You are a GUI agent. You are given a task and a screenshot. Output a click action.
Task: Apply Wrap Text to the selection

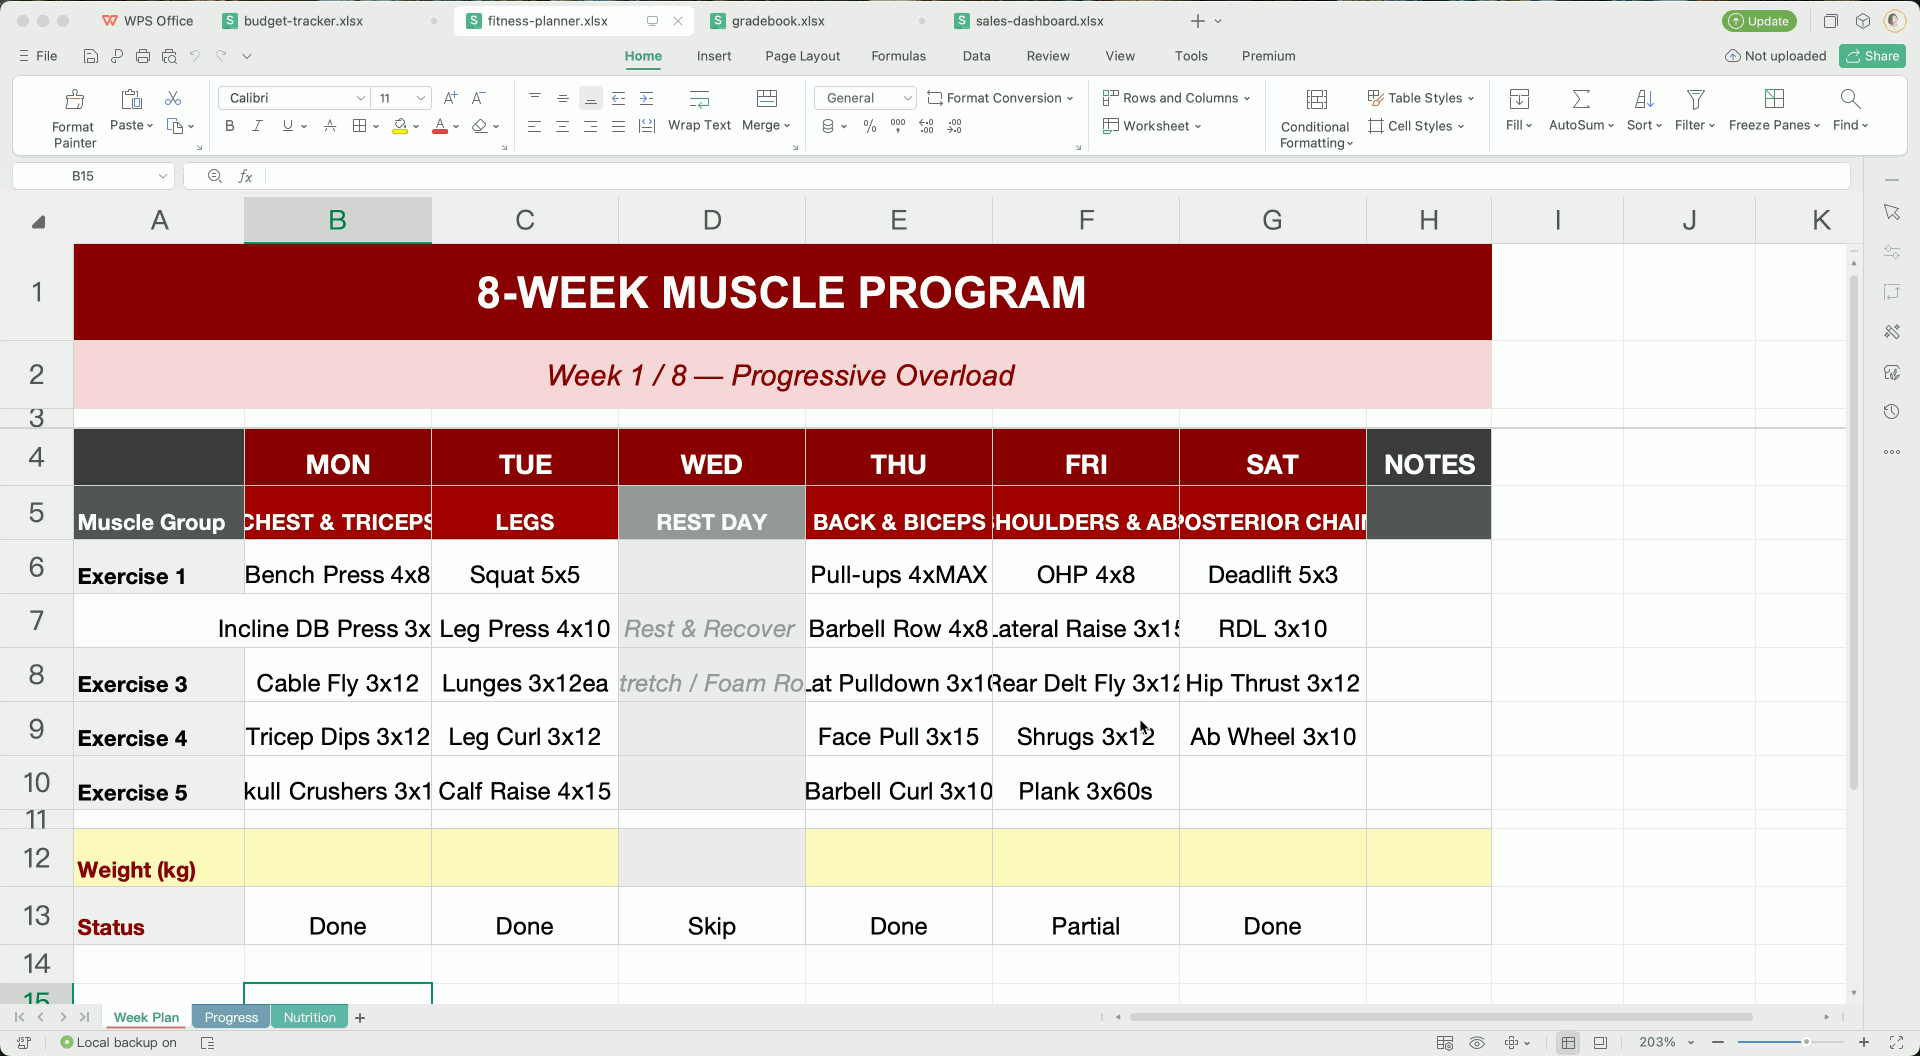click(x=699, y=110)
